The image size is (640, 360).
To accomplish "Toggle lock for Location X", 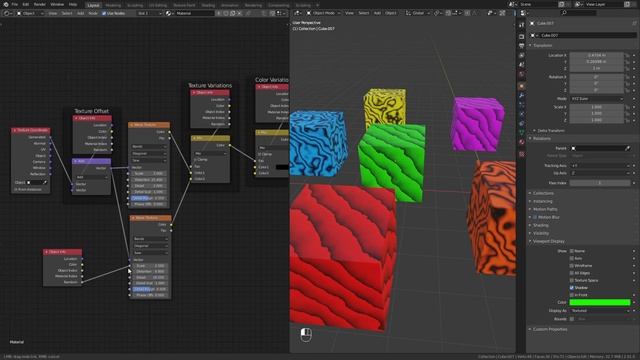I will pos(628,55).
